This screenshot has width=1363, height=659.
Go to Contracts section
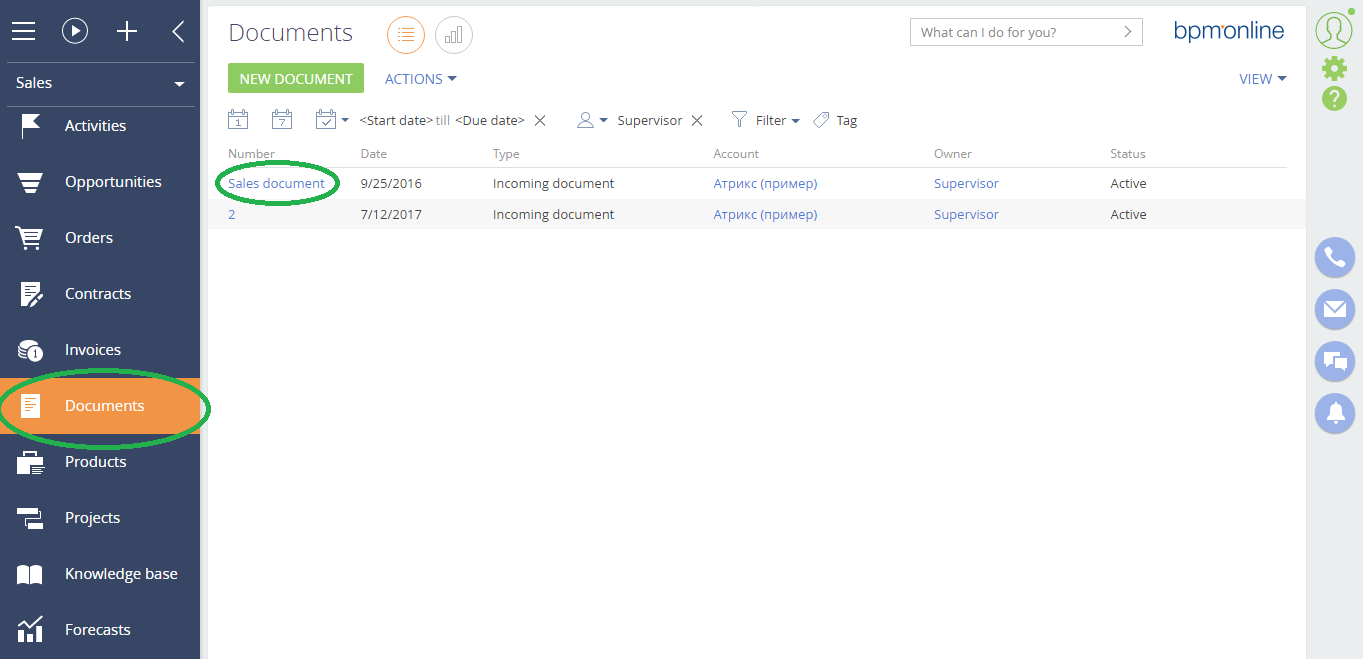pyautogui.click(x=100, y=294)
